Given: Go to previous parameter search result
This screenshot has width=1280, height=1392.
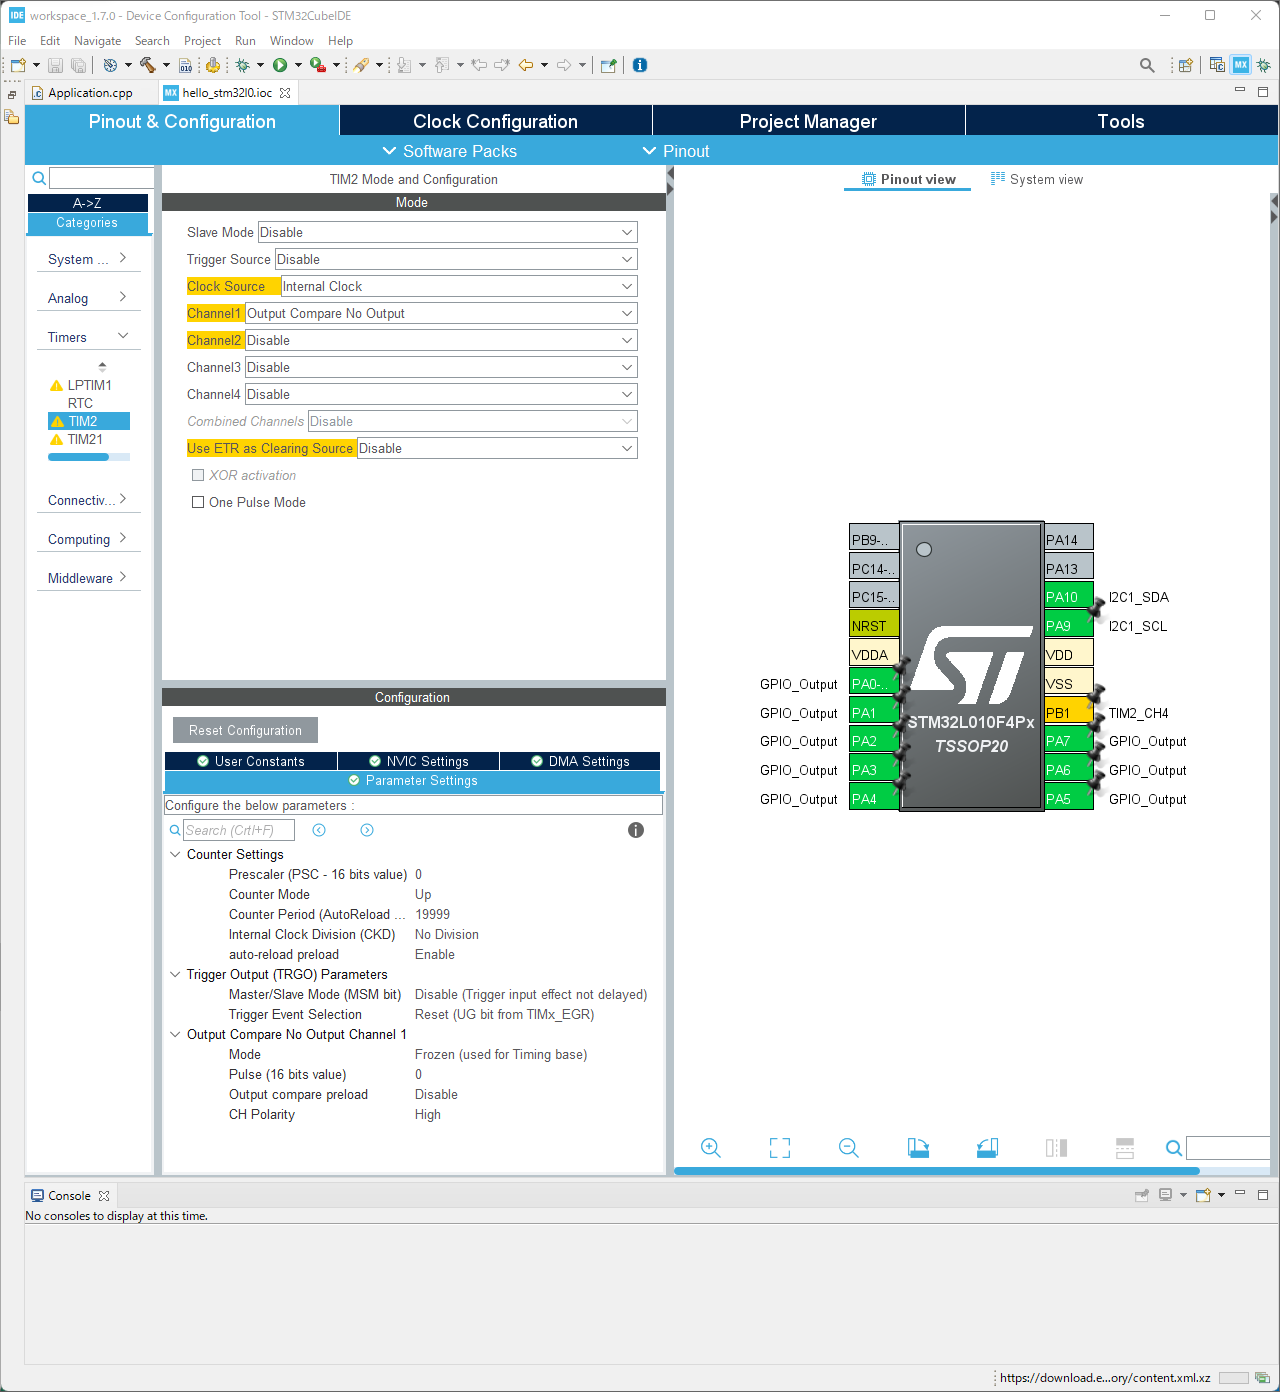Looking at the screenshot, I should (x=319, y=830).
